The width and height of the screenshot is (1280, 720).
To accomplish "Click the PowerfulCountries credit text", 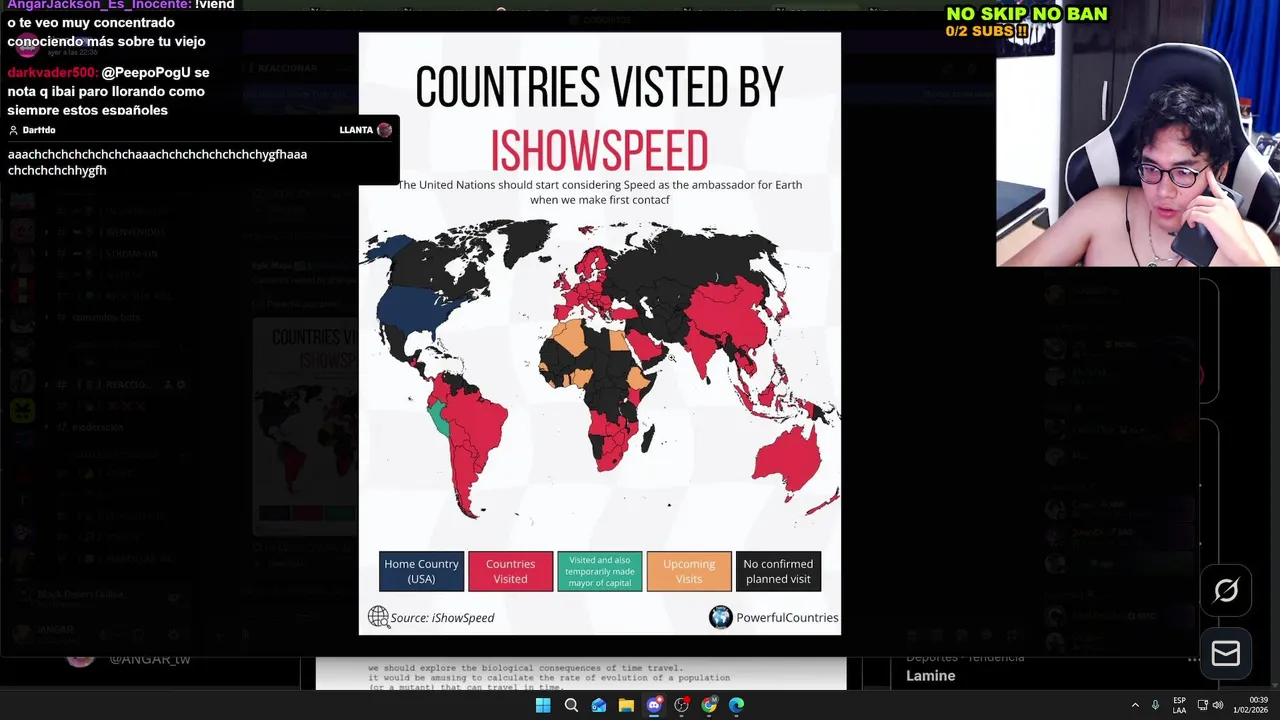I will click(x=787, y=618).
